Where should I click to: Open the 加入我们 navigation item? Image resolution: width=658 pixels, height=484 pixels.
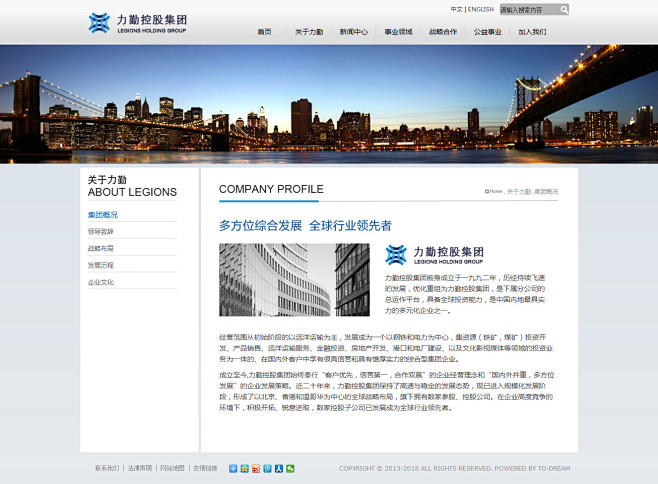point(532,32)
